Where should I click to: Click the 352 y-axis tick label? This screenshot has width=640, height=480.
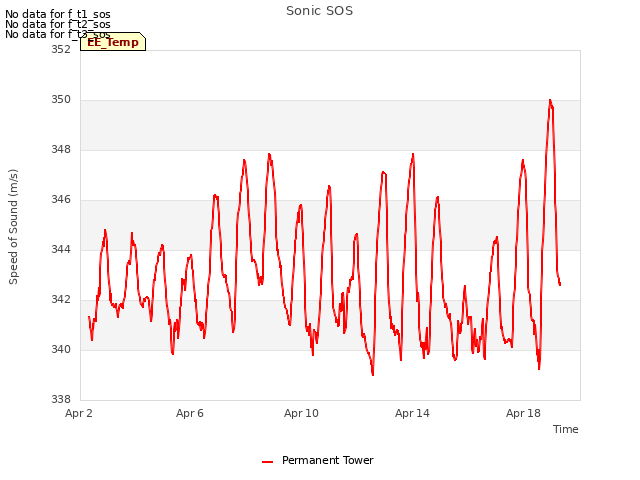click(60, 49)
